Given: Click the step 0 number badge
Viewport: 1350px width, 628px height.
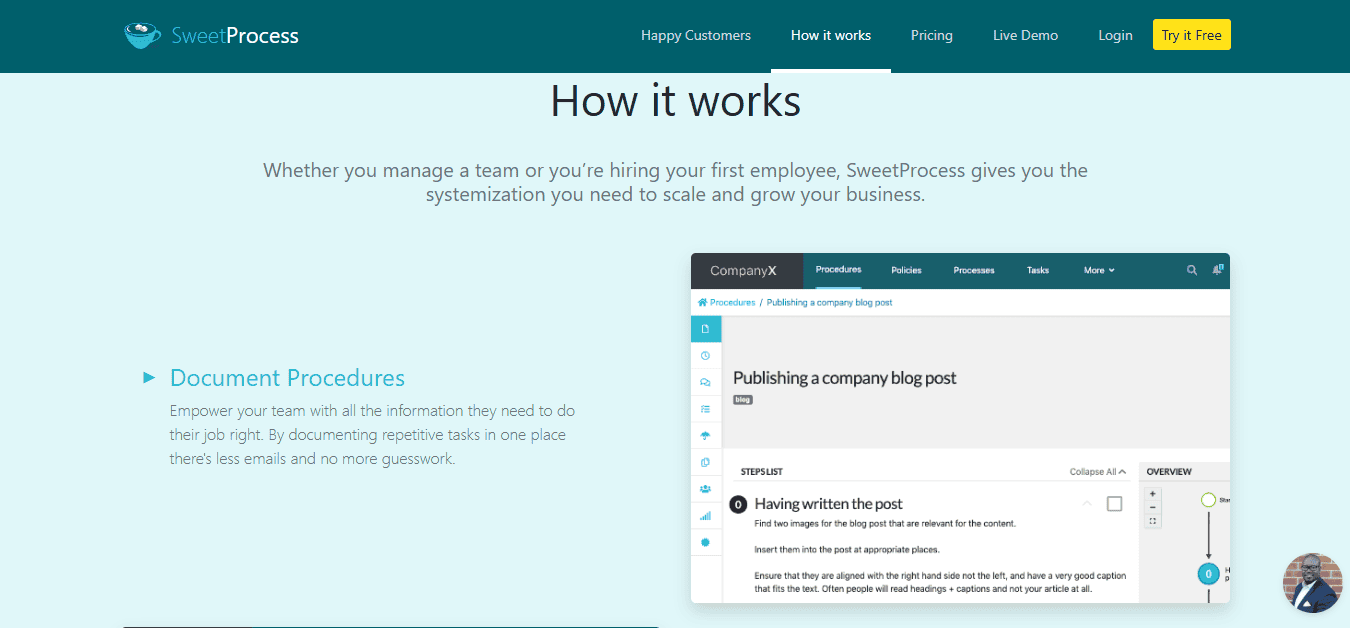Looking at the screenshot, I should tap(739, 505).
